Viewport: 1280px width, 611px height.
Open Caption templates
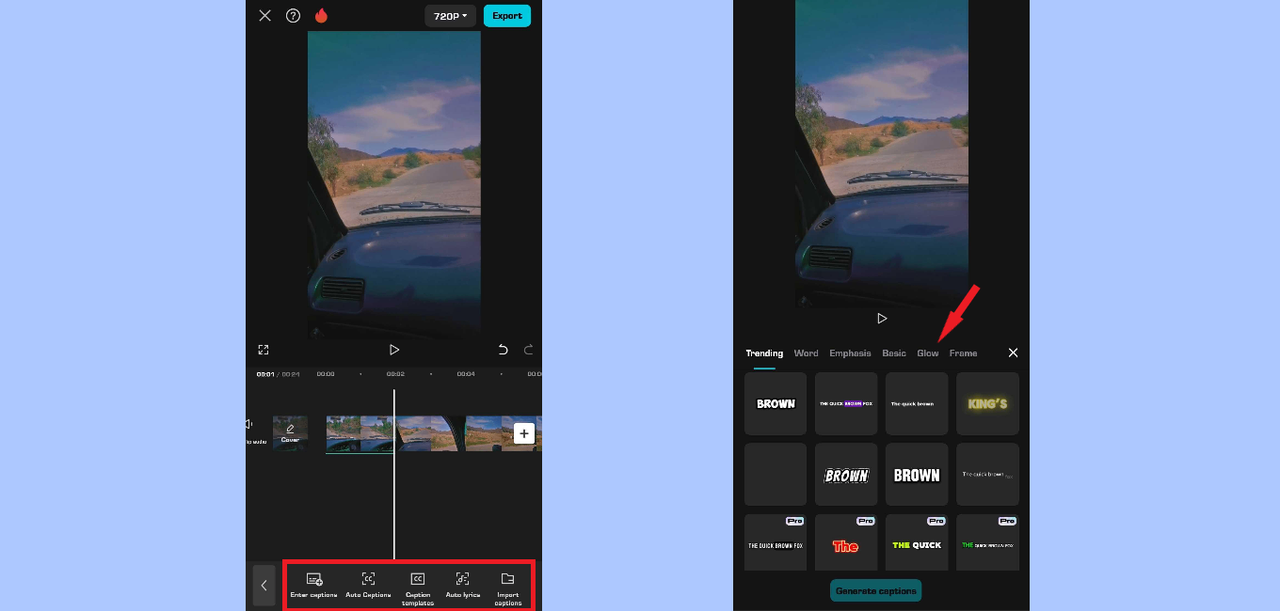[x=418, y=590]
